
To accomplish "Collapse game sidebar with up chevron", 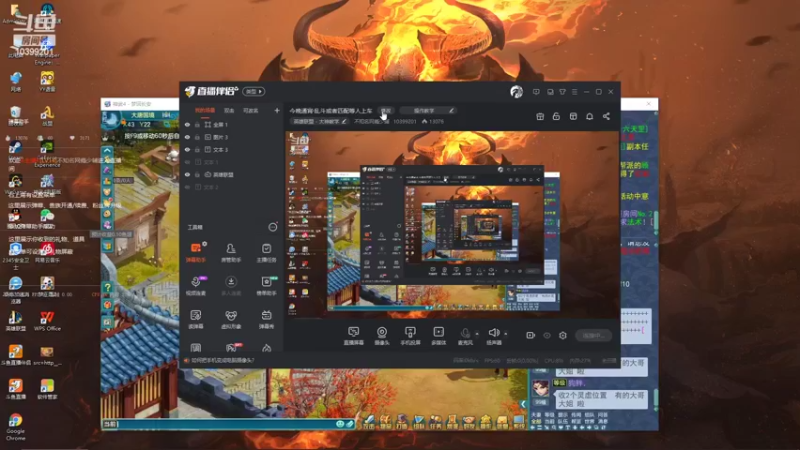I will tap(107, 151).
